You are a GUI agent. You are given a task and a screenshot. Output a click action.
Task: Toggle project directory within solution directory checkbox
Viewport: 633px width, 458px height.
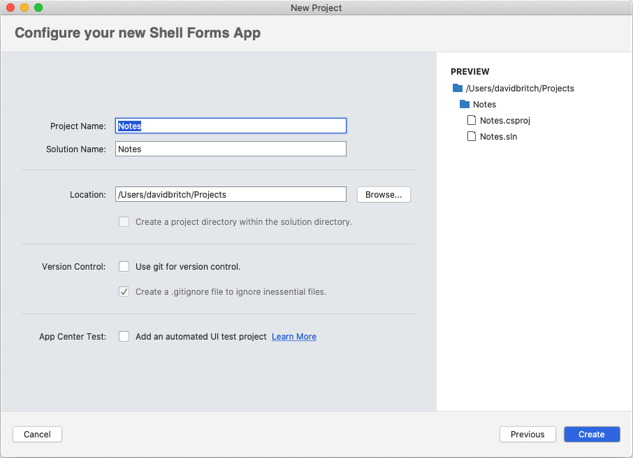point(124,222)
